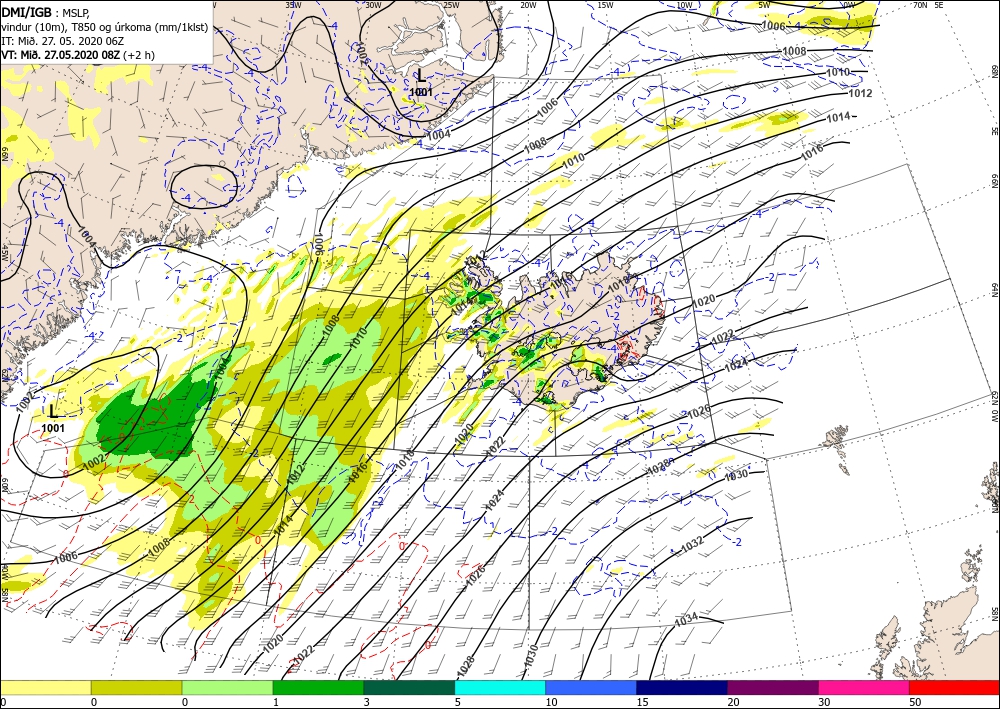Viewport: 1000px width, 709px height.
Task: Click the medium green legend band above 1
Action: pos(318,687)
